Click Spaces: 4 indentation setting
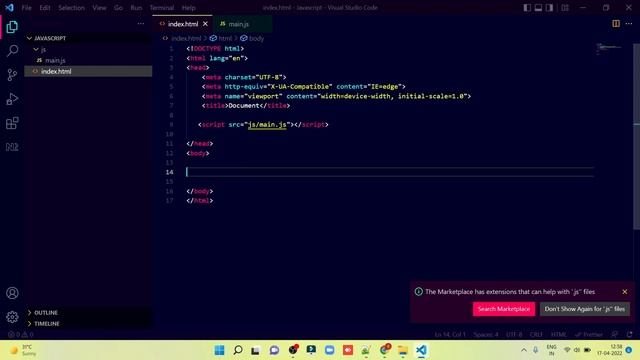This screenshot has width=640, height=360. [486, 335]
